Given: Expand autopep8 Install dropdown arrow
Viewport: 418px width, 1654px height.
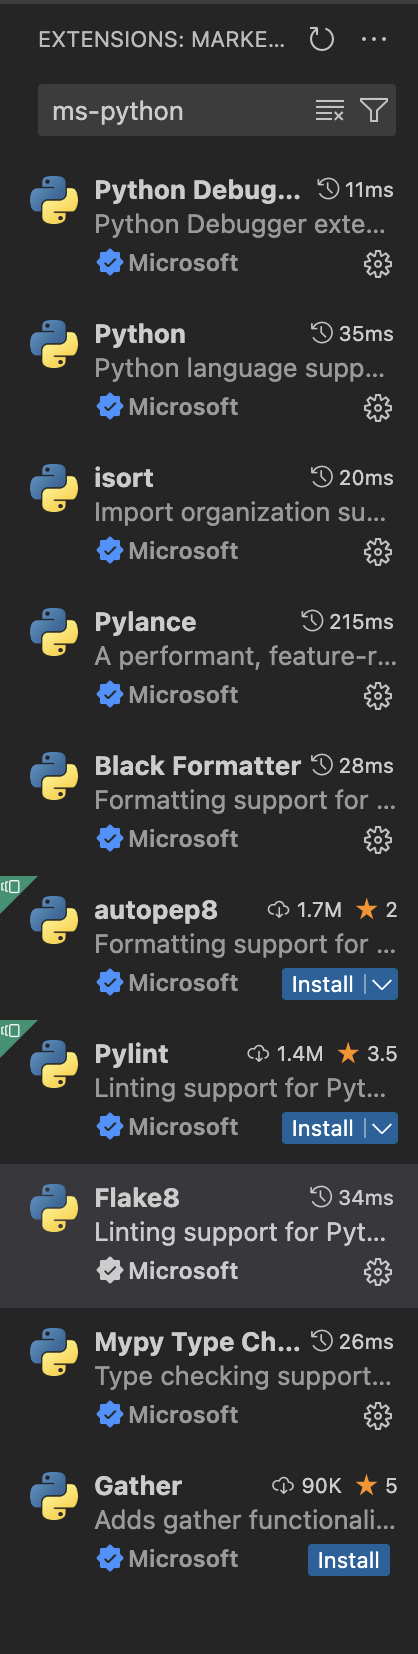Looking at the screenshot, I should click(x=382, y=984).
